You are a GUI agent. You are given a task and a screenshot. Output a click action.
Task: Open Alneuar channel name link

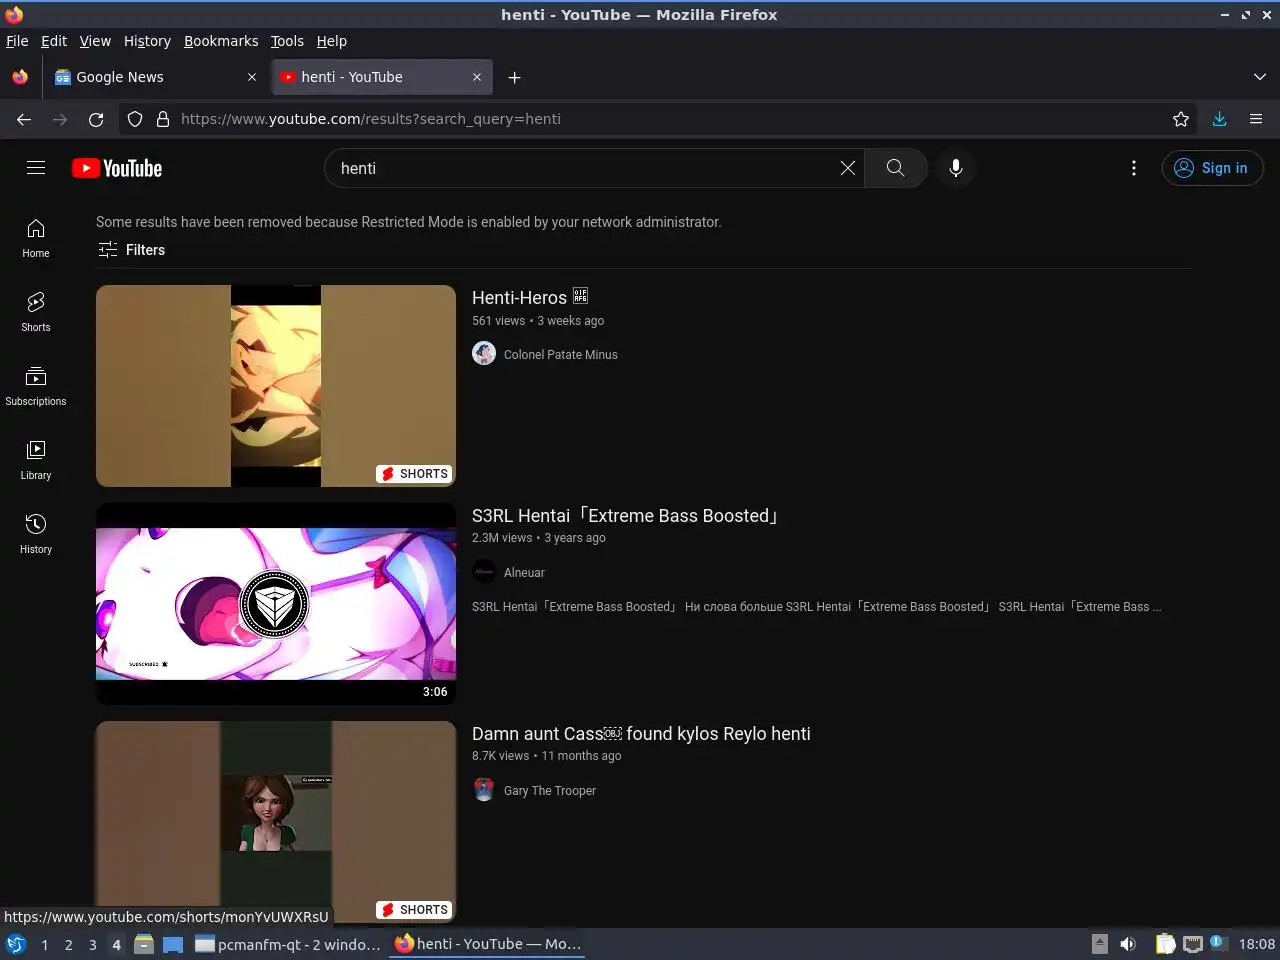coord(524,573)
